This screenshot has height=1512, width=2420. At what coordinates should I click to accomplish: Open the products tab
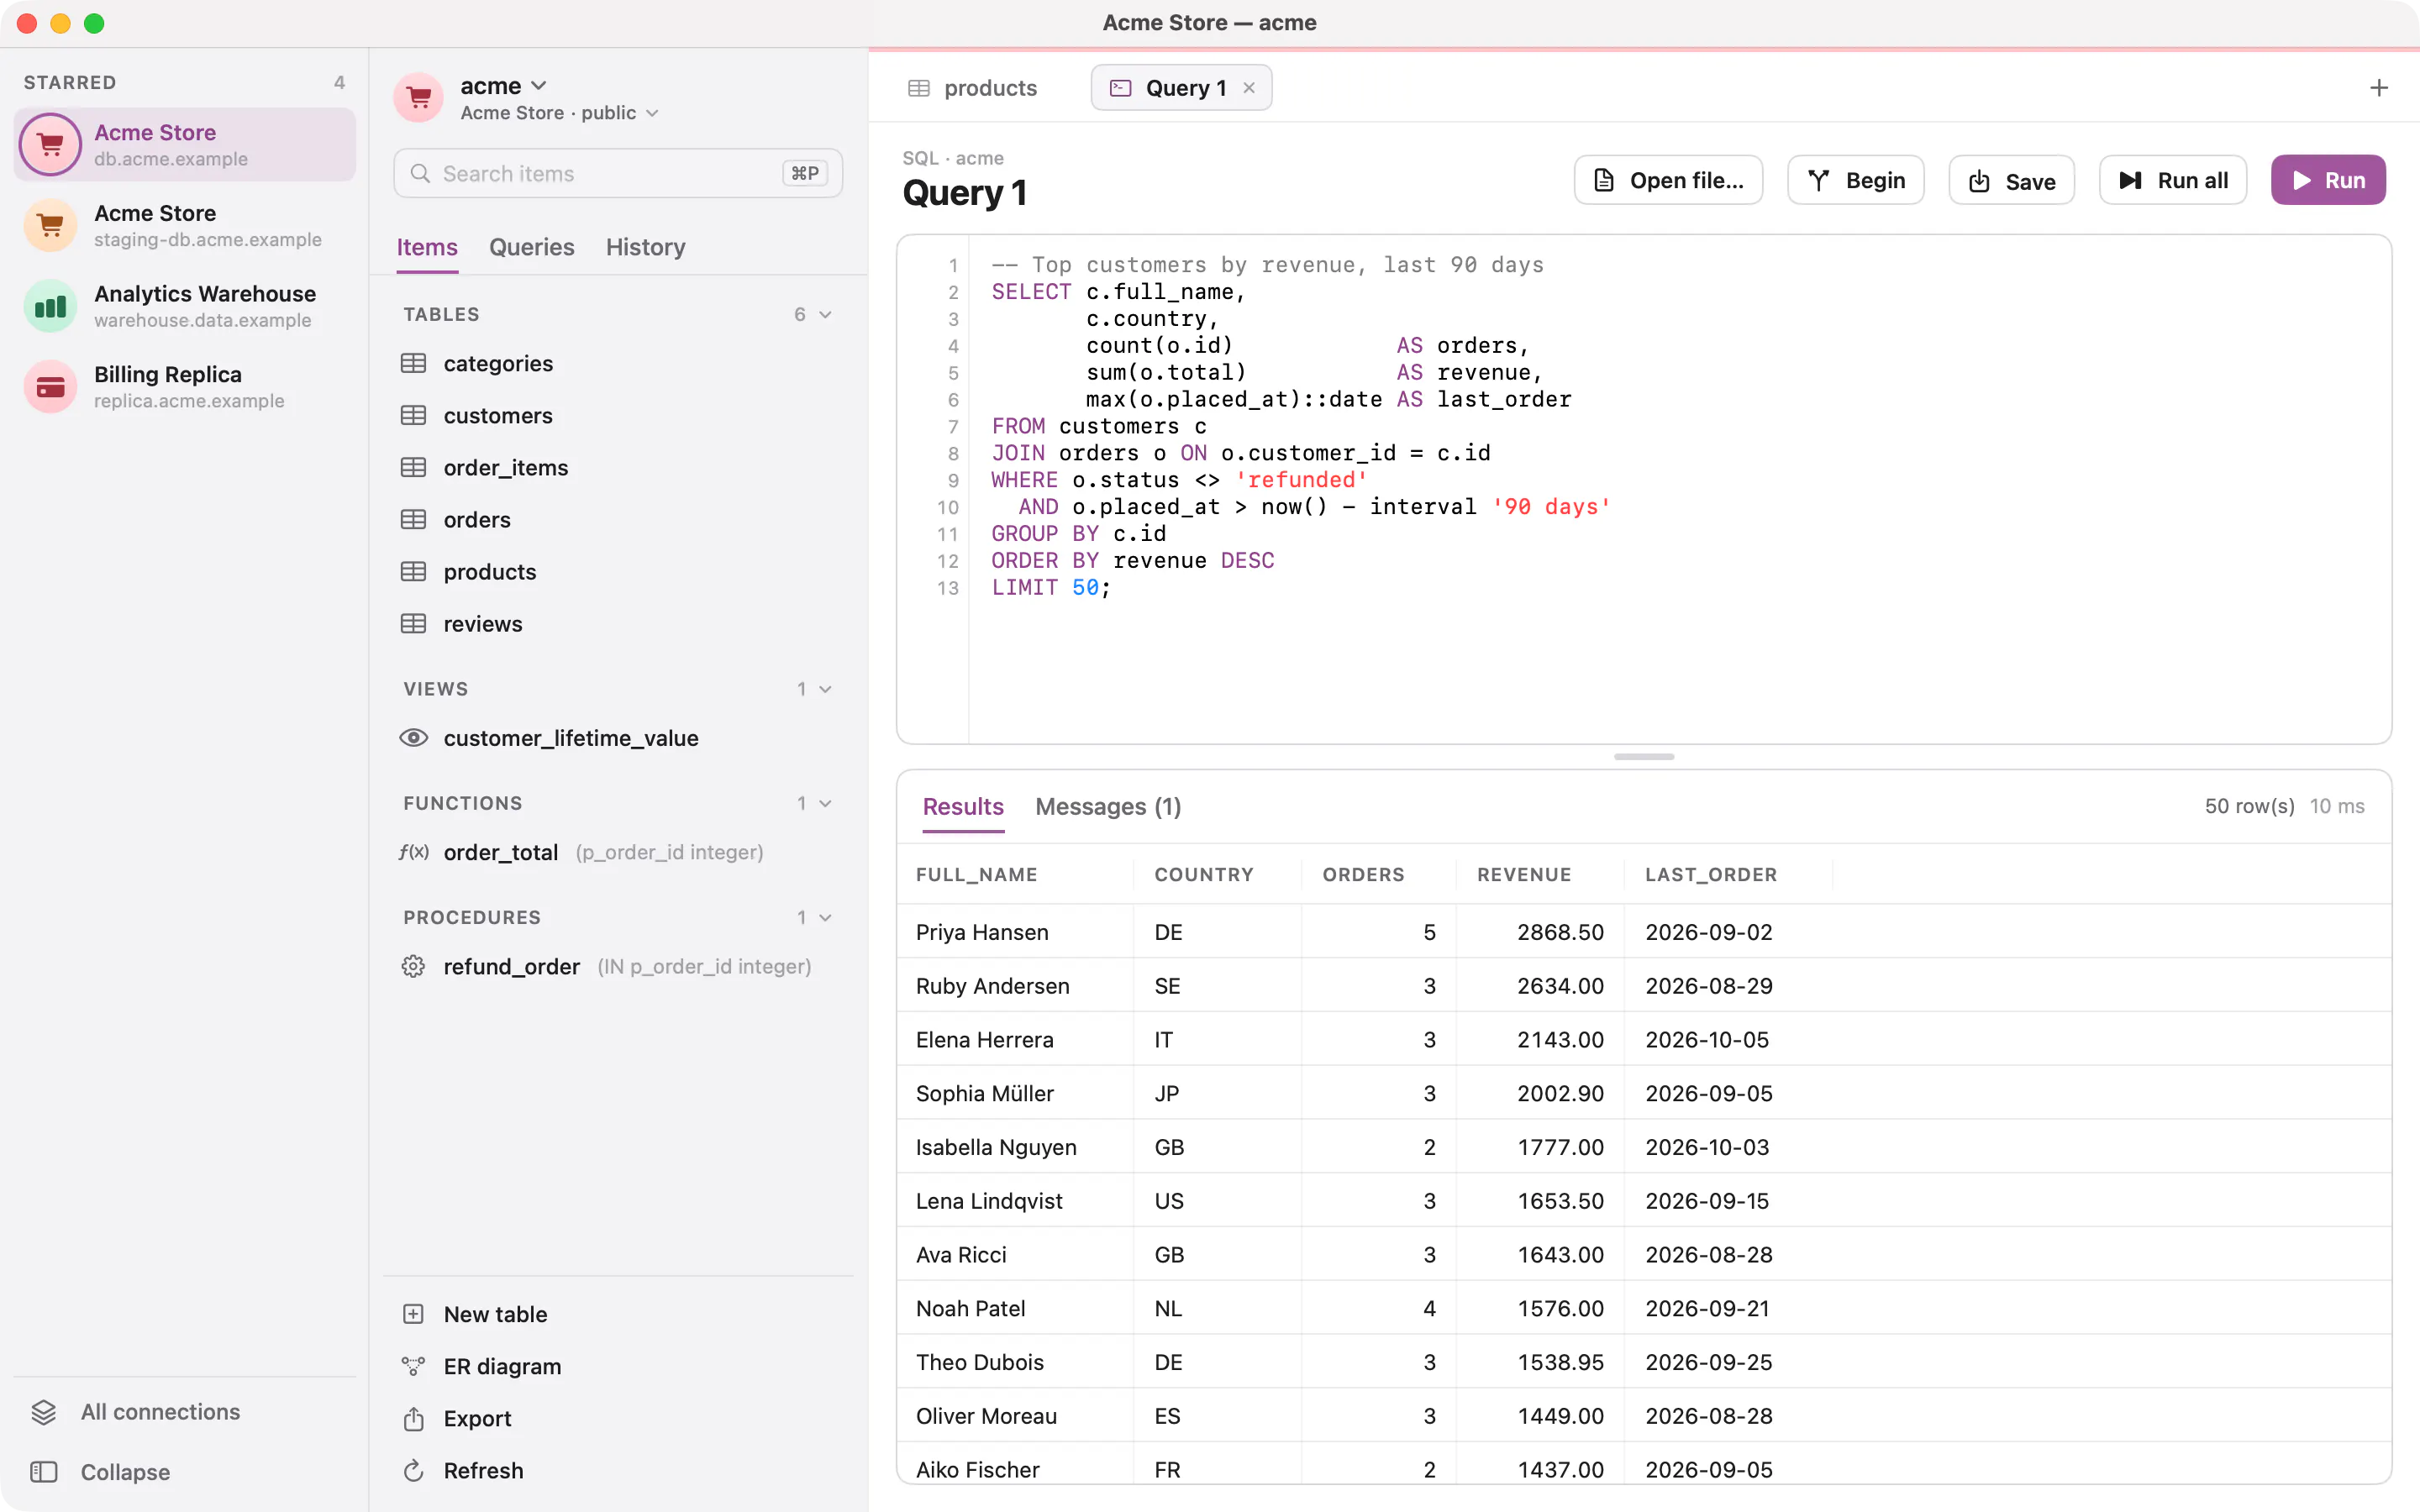(972, 88)
